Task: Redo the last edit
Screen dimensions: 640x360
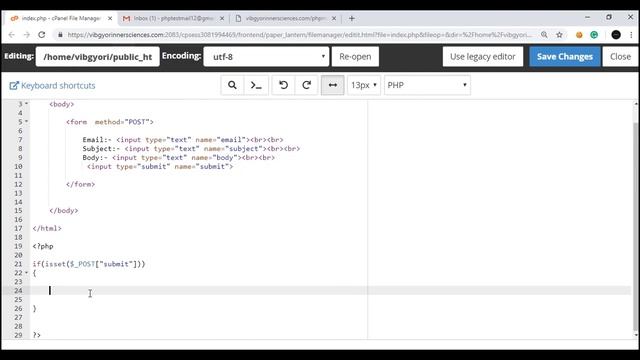Action: (x=307, y=85)
